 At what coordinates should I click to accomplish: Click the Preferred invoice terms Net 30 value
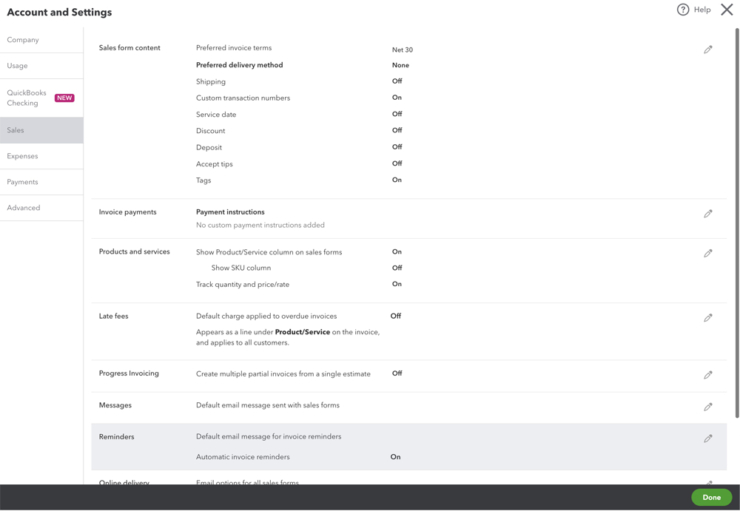pos(402,49)
